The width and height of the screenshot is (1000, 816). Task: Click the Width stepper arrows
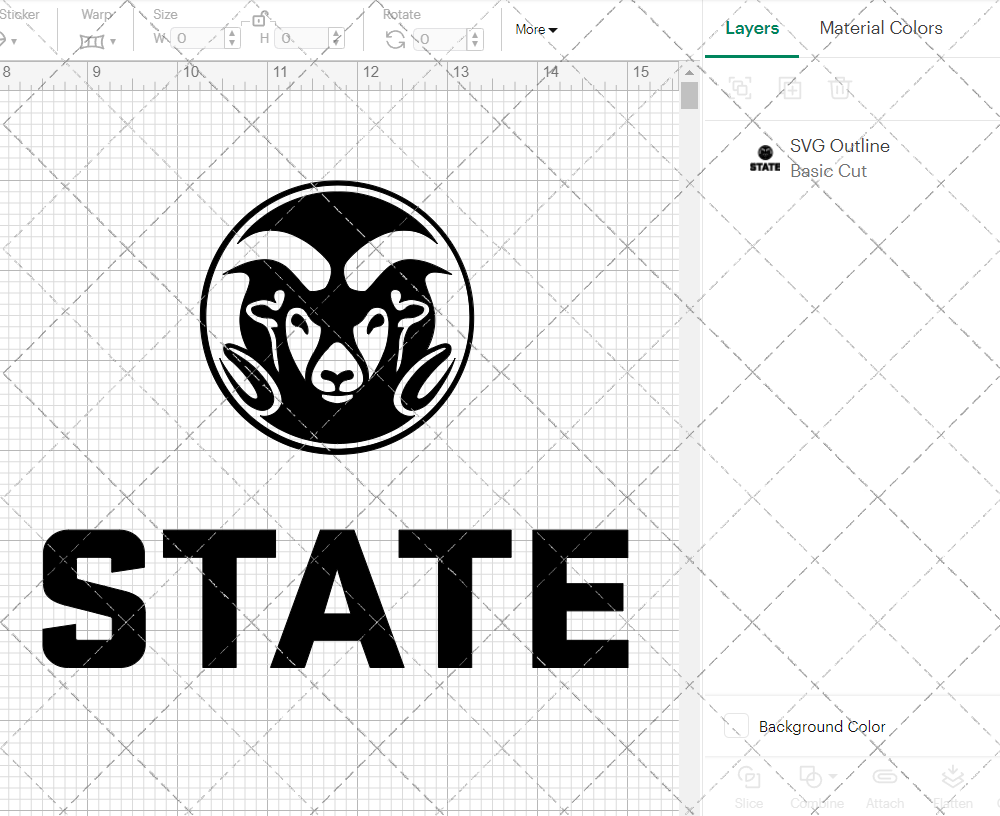232,38
